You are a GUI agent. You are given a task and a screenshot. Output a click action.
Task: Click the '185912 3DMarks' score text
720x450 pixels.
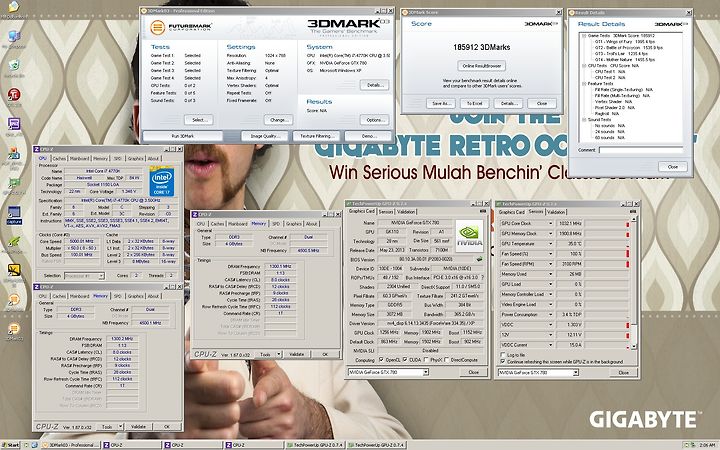481,47
